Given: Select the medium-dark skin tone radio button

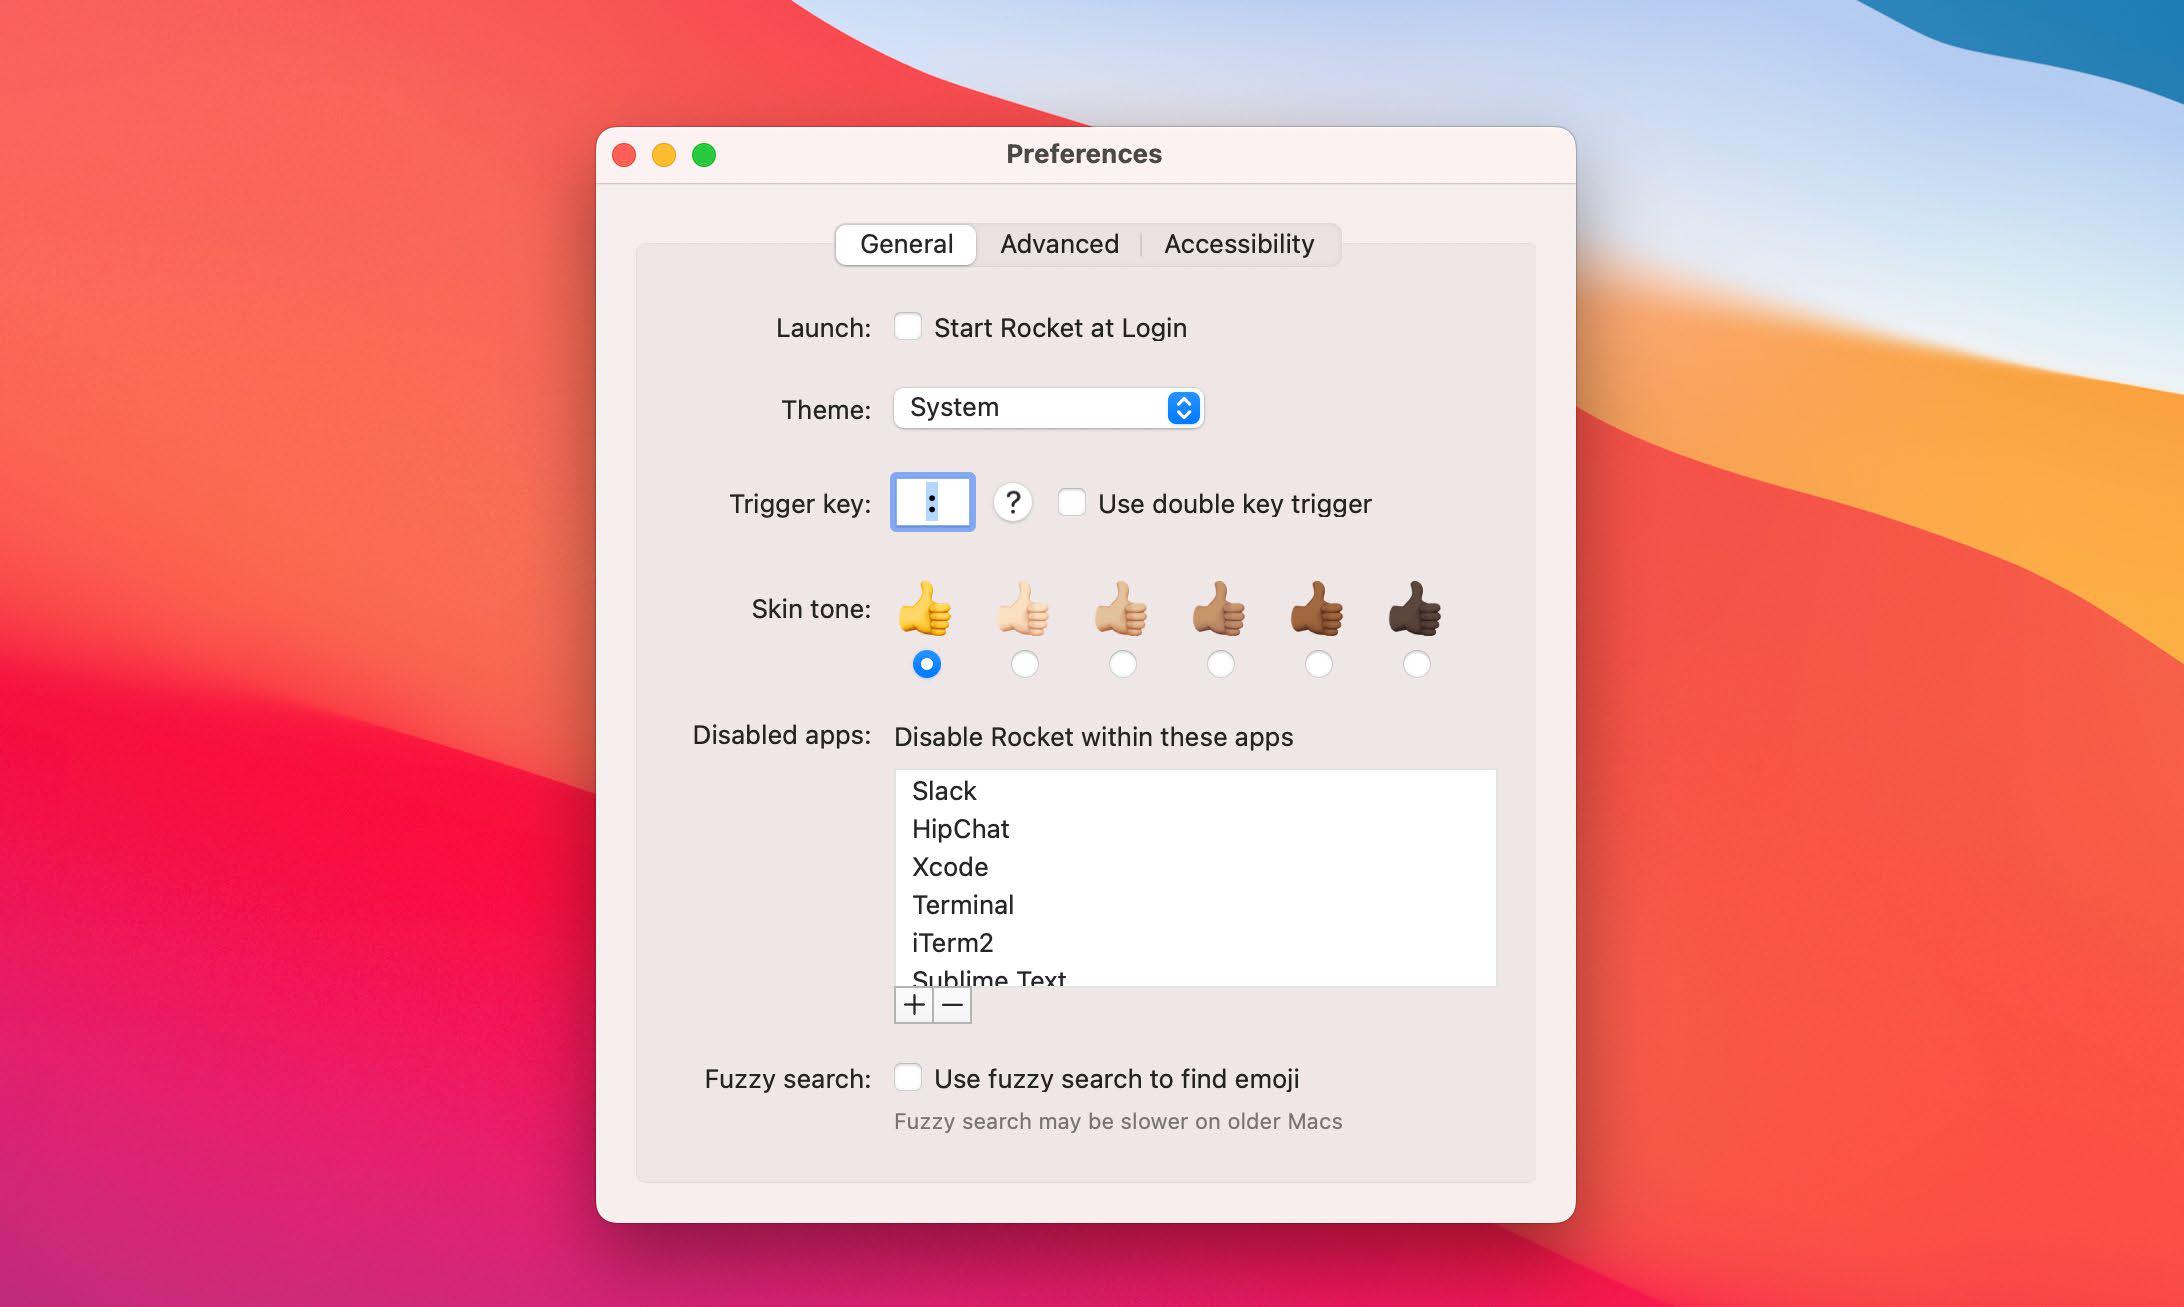Looking at the screenshot, I should tap(1318, 663).
